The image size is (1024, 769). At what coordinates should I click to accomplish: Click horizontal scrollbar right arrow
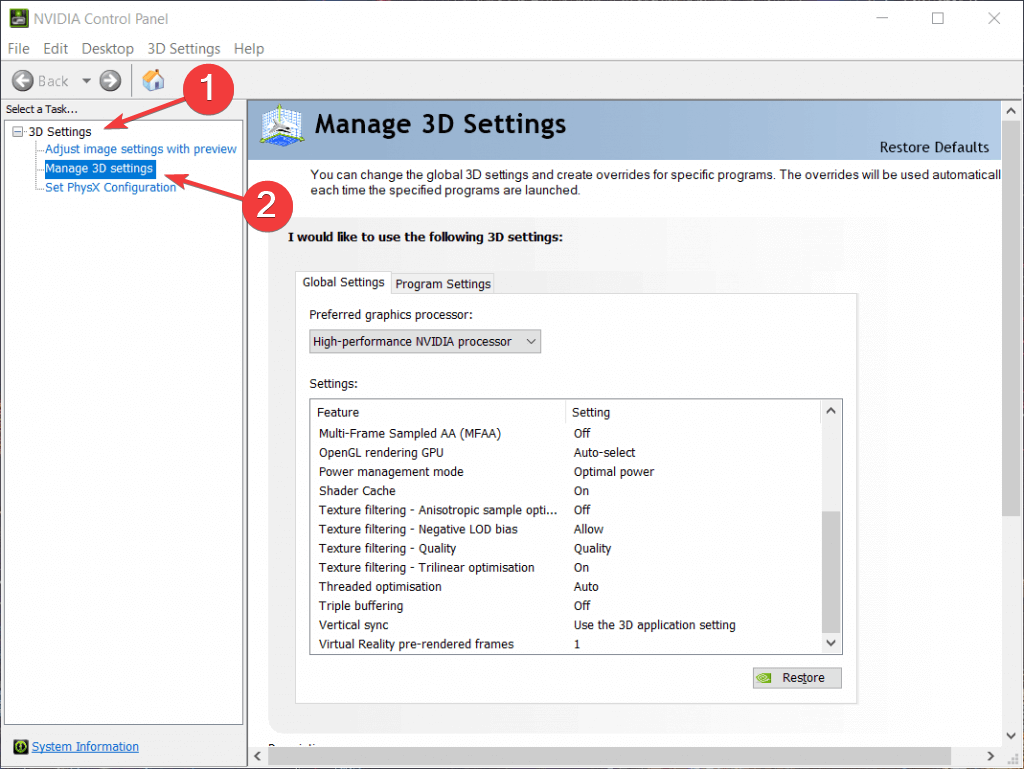[991, 756]
